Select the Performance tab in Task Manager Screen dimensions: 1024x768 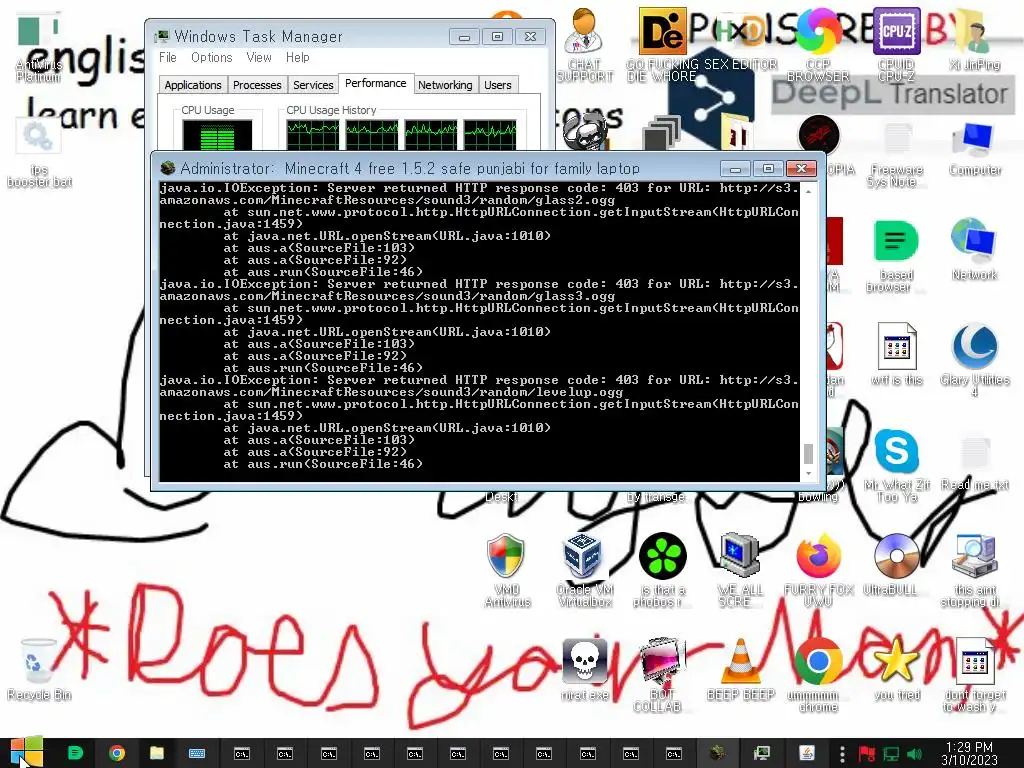point(376,83)
